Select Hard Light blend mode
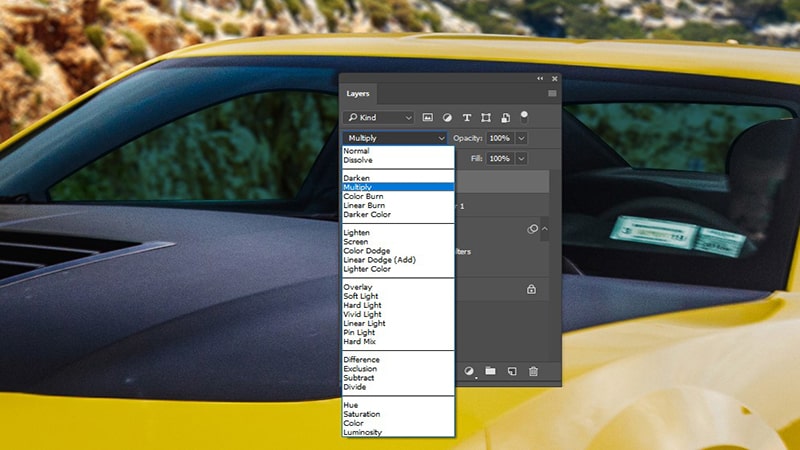 (x=398, y=306)
